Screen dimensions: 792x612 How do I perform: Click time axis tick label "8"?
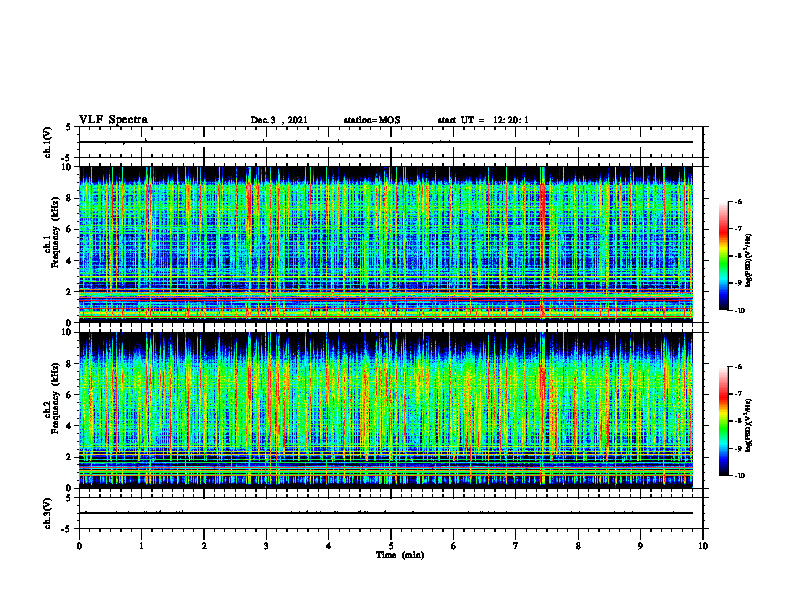(x=578, y=546)
